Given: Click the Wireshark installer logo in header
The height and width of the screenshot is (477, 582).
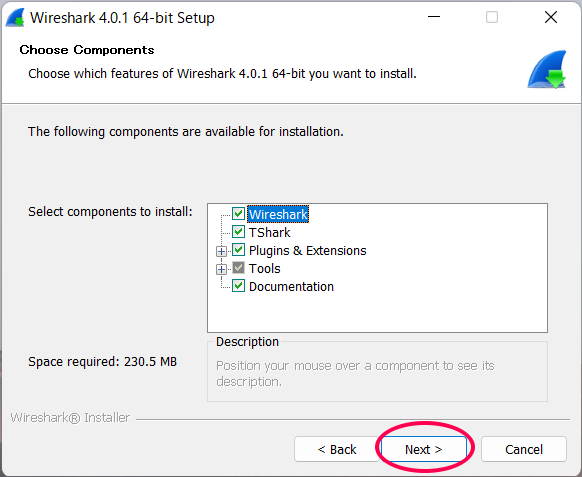Looking at the screenshot, I should 547,70.
